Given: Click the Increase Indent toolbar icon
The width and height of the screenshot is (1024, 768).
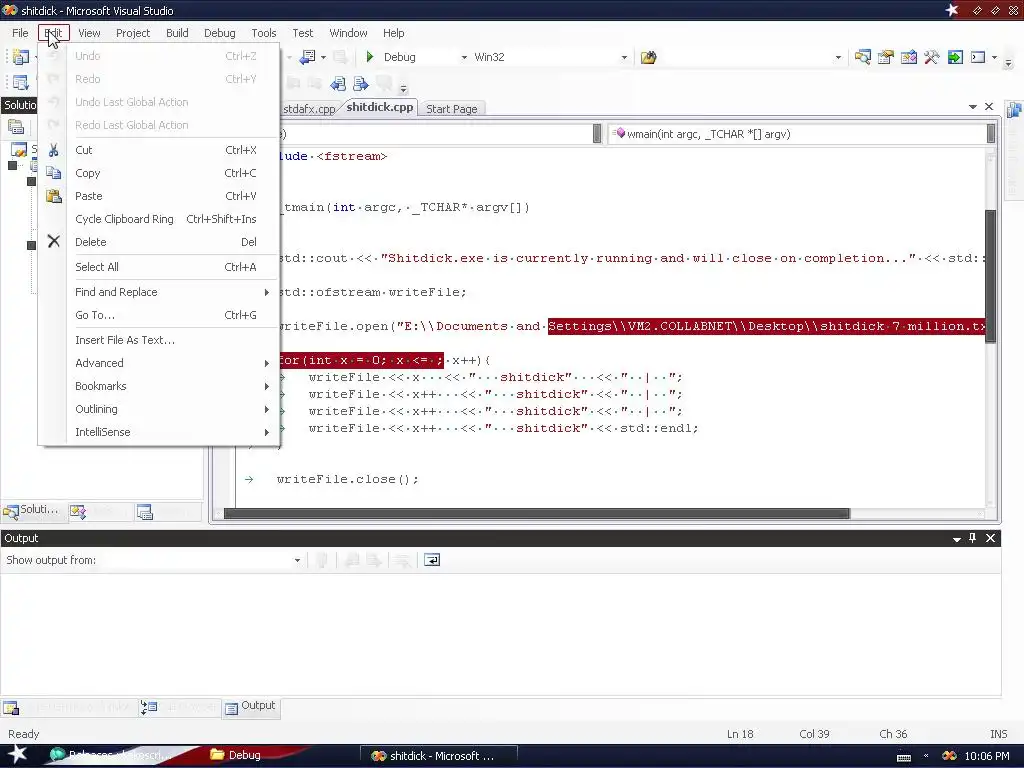Looking at the screenshot, I should tap(360, 84).
